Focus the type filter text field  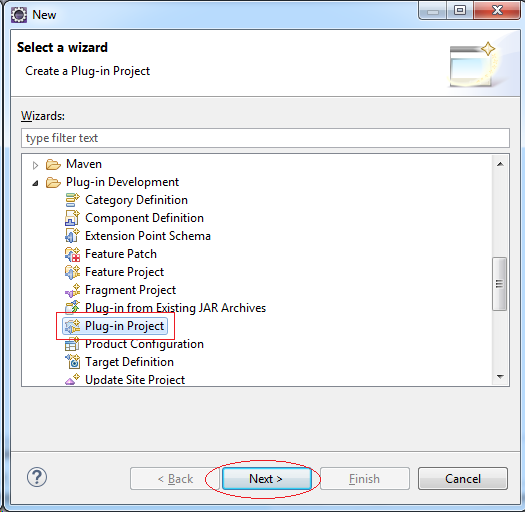click(265, 138)
